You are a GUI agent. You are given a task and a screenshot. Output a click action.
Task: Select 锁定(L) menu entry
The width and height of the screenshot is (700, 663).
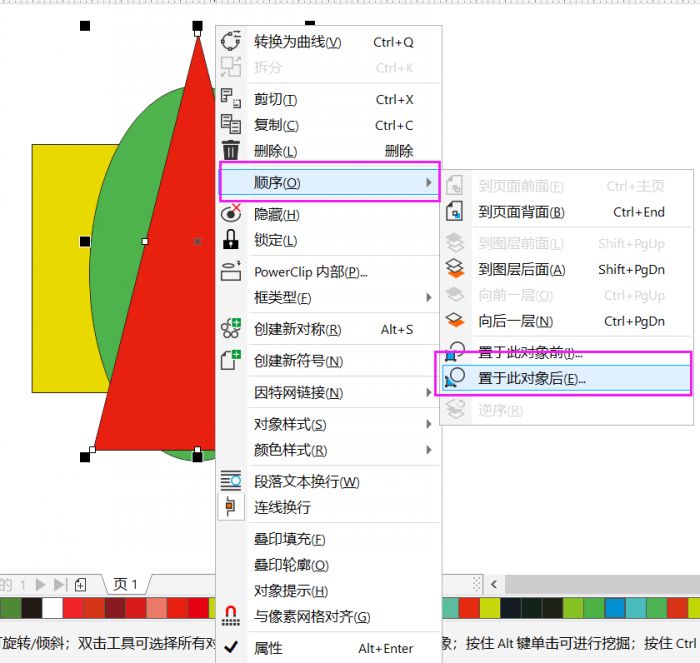pos(329,240)
